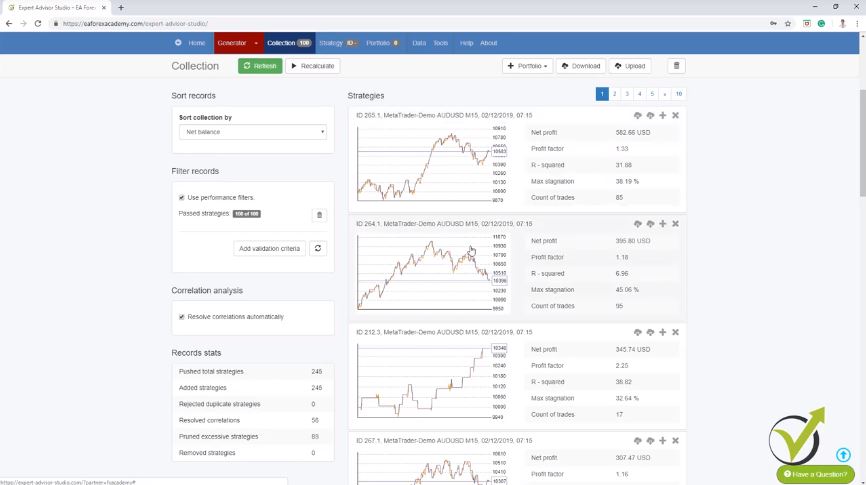The width and height of the screenshot is (866, 485).
Task: Delete passed strategies with the filter trash icon
Action: click(x=319, y=214)
